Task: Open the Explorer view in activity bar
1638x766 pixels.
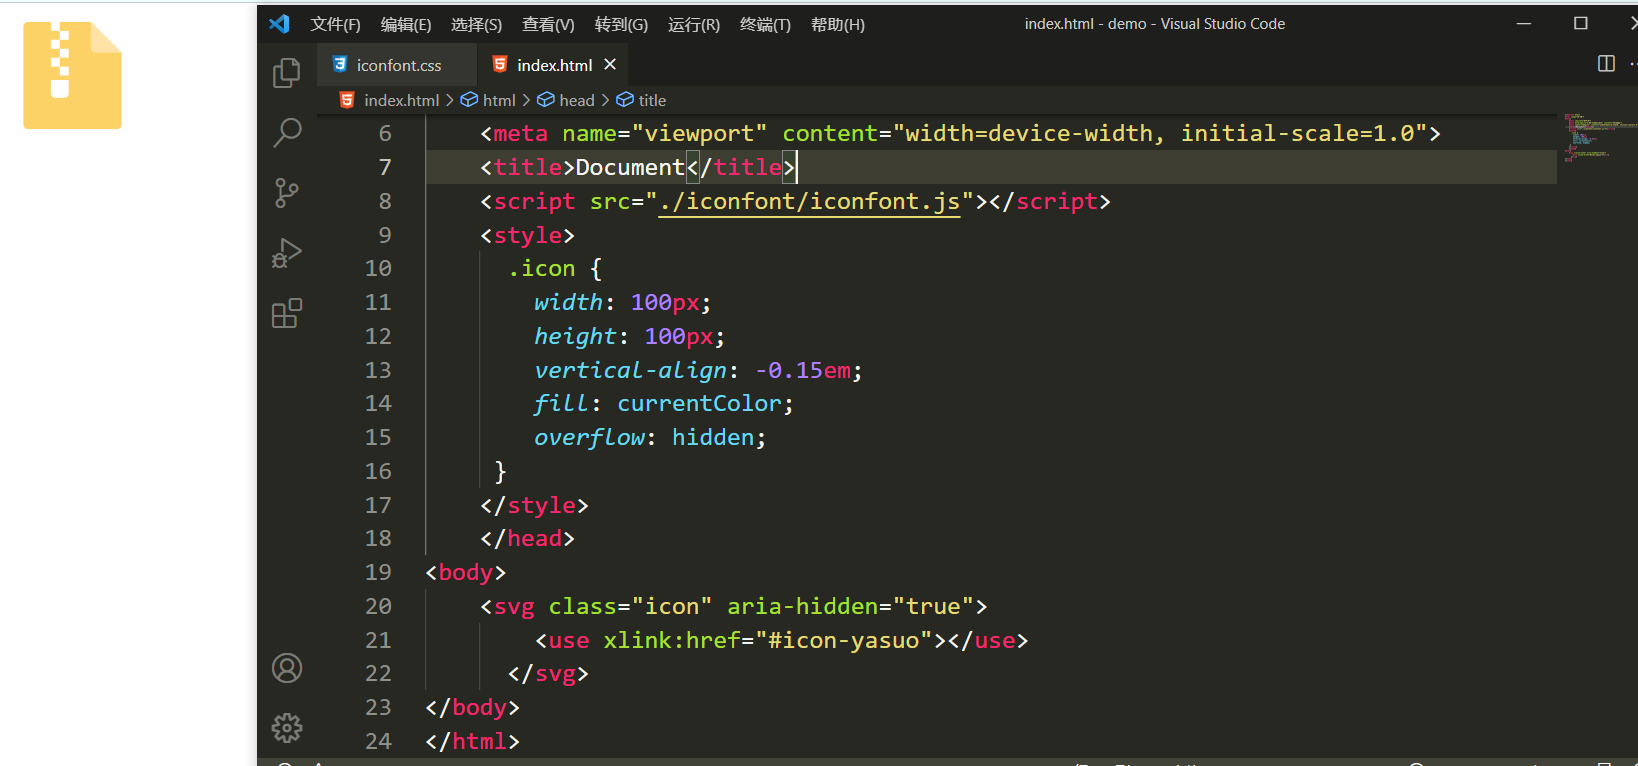Action: point(287,72)
